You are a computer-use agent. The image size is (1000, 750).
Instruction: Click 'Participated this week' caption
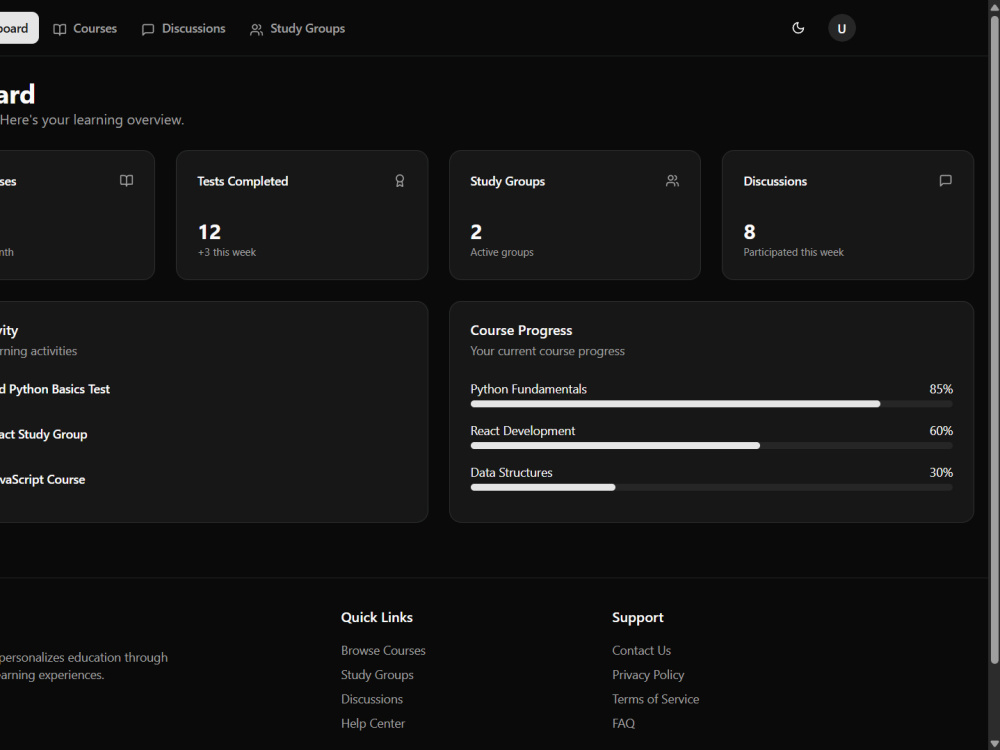793,253
